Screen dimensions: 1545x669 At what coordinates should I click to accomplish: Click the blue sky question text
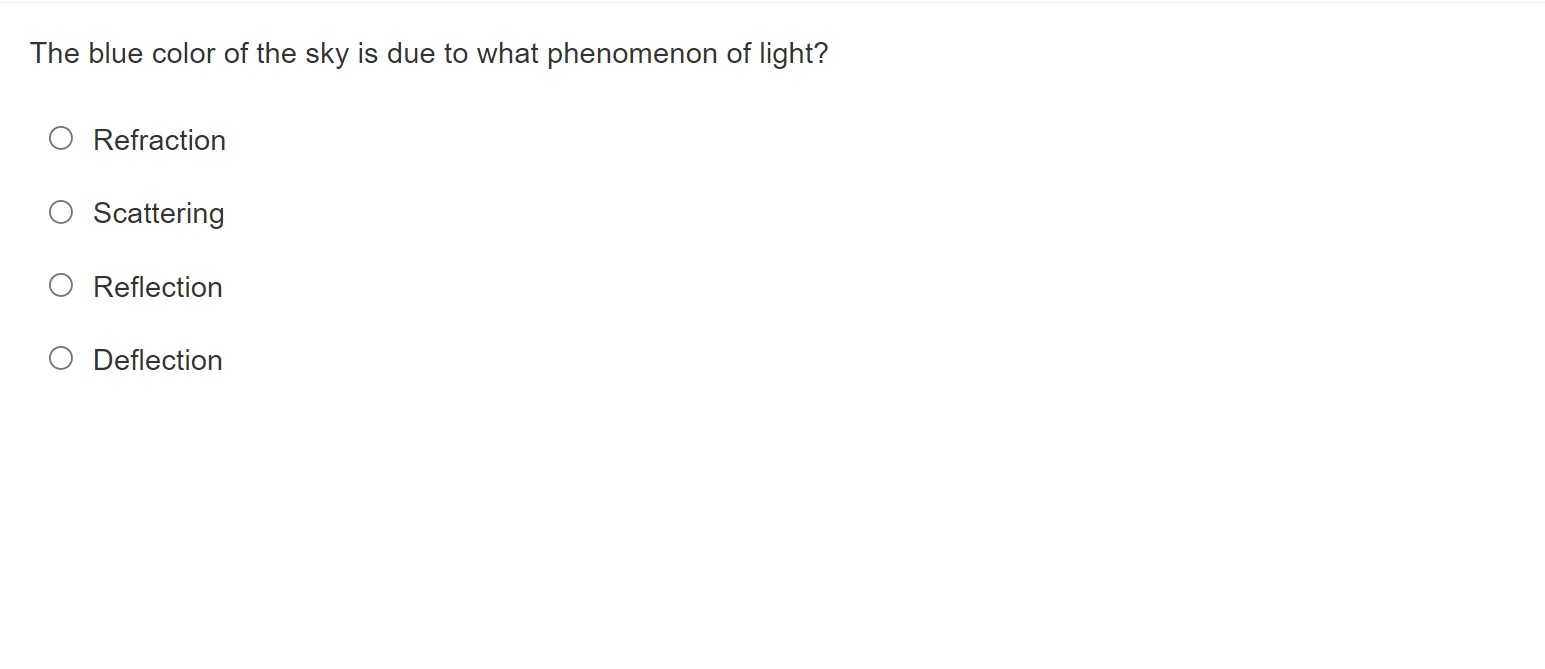pyautogui.click(x=429, y=54)
